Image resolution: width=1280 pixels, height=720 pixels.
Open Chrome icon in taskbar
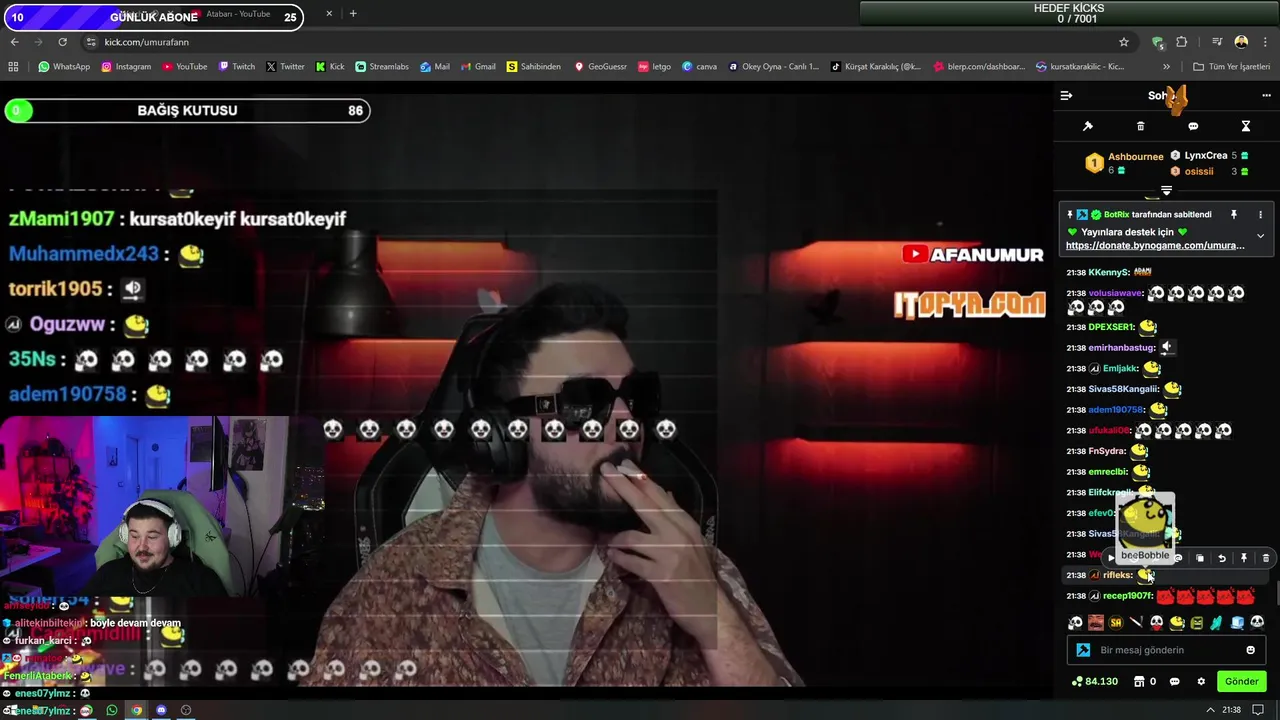tap(137, 710)
